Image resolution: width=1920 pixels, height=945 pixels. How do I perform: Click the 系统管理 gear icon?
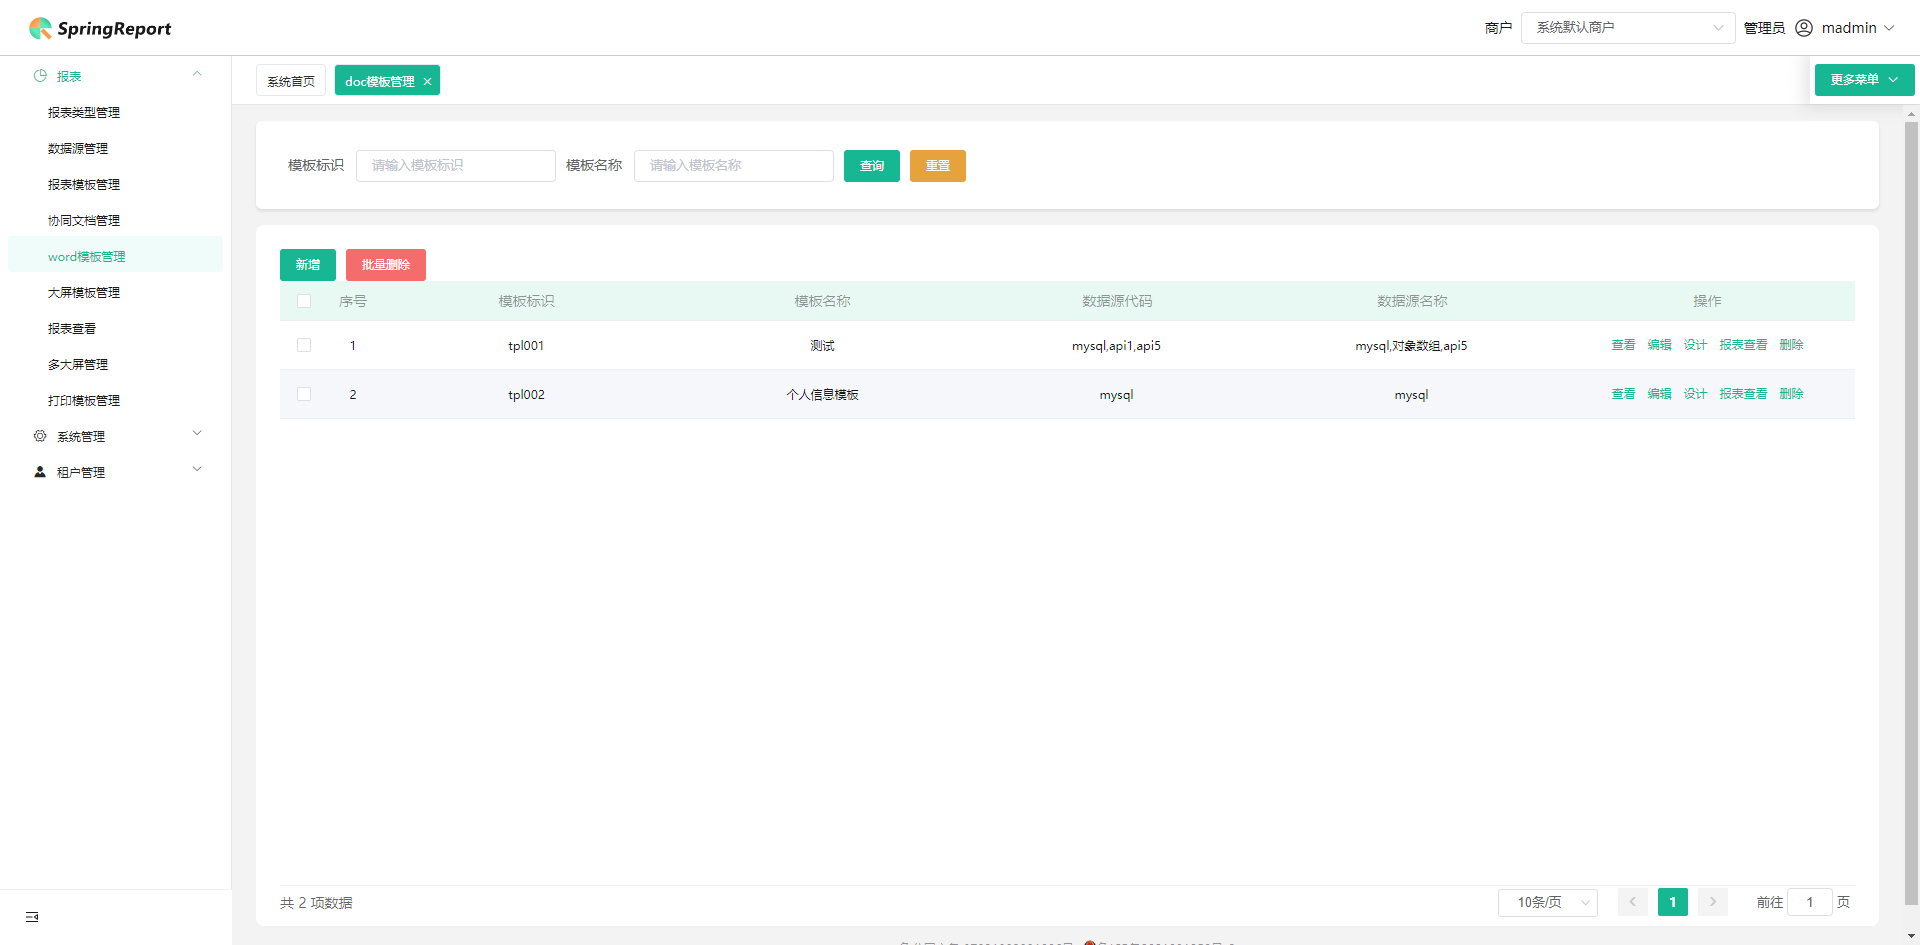click(x=40, y=436)
